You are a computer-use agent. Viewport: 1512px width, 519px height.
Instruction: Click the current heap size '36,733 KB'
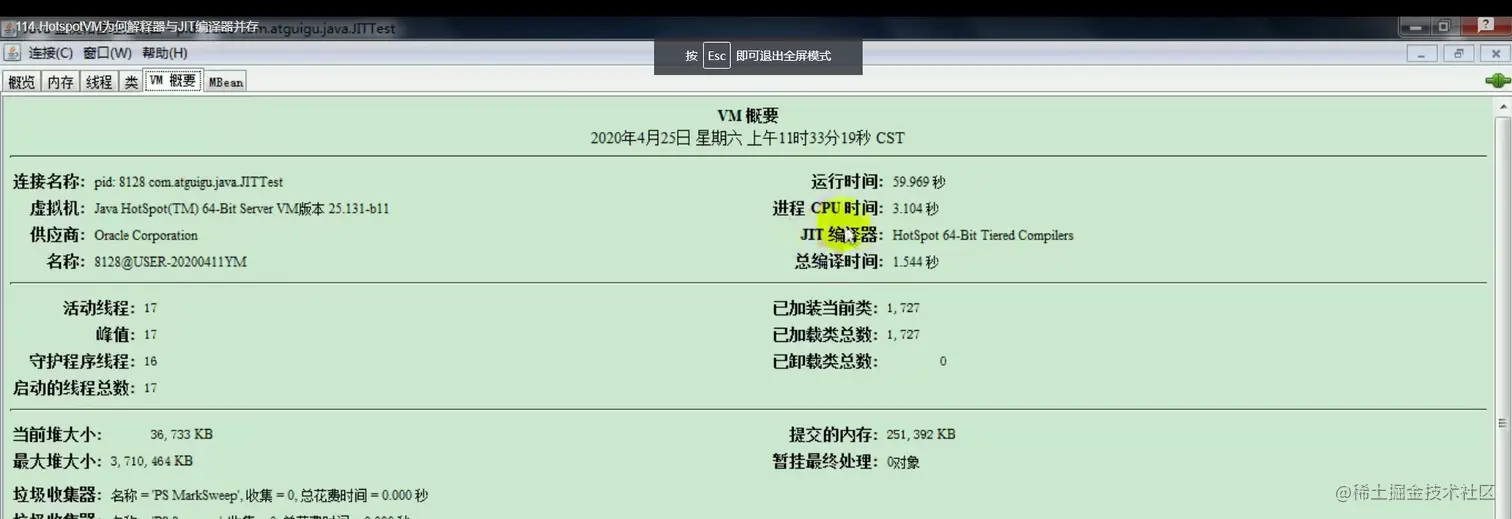181,435
